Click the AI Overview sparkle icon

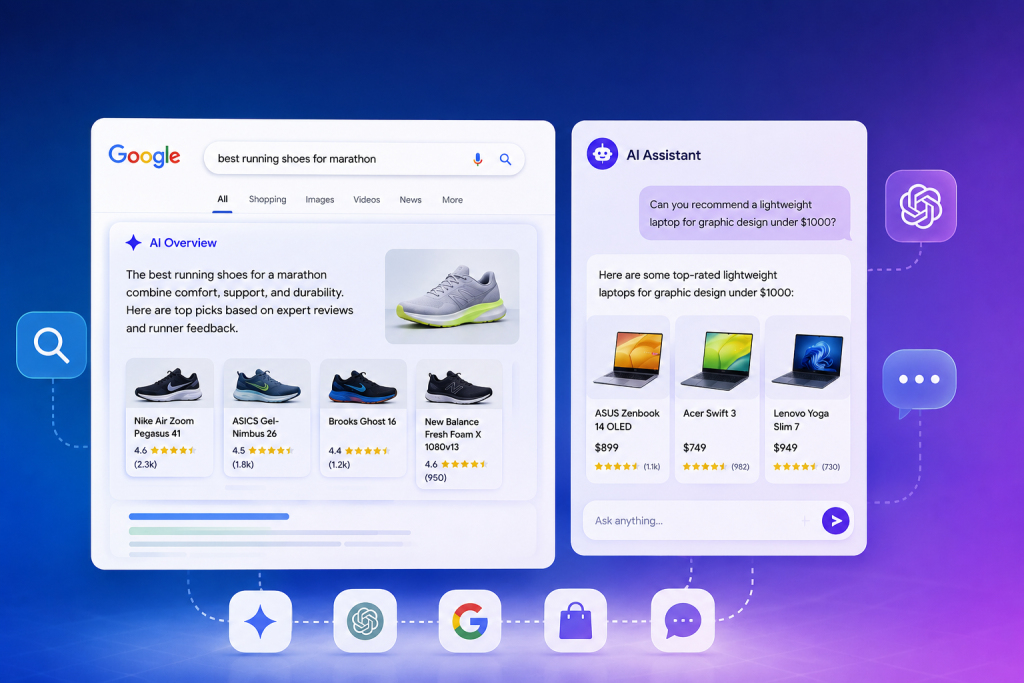[x=133, y=243]
